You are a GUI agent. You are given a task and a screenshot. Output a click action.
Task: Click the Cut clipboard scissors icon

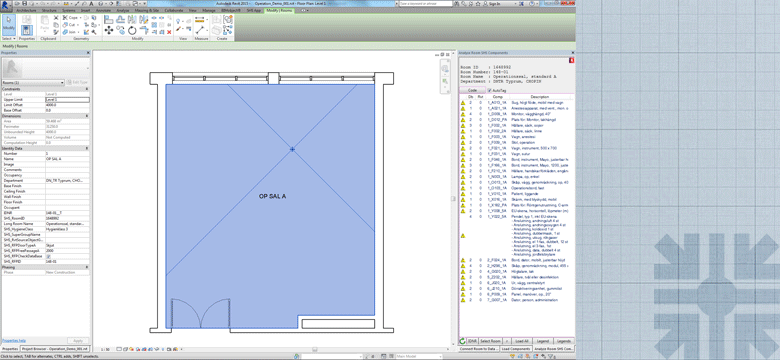[x=56, y=17]
